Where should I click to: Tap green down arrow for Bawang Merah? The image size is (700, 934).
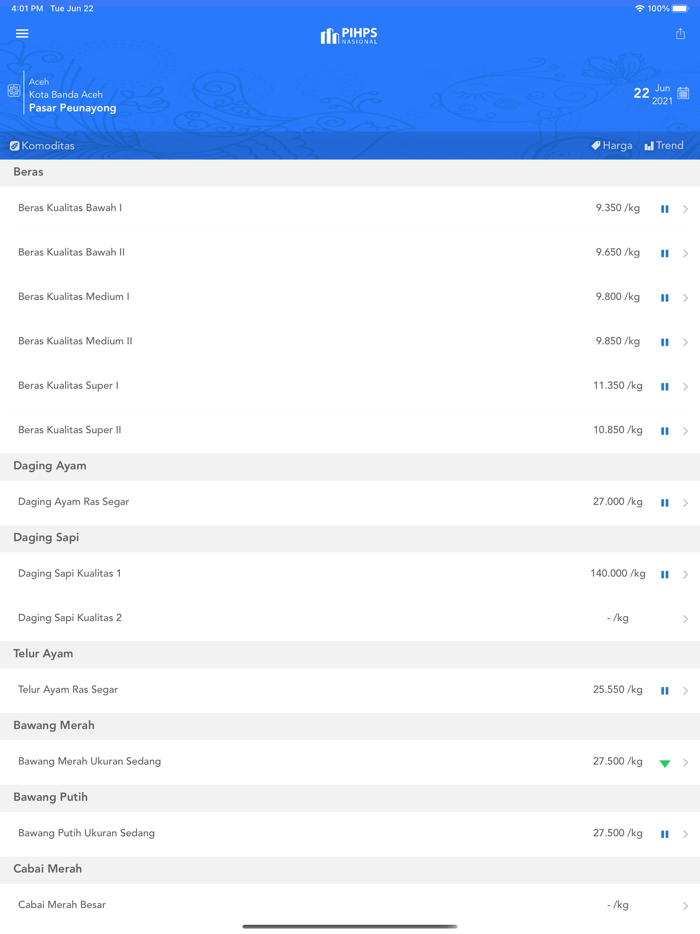tap(665, 763)
